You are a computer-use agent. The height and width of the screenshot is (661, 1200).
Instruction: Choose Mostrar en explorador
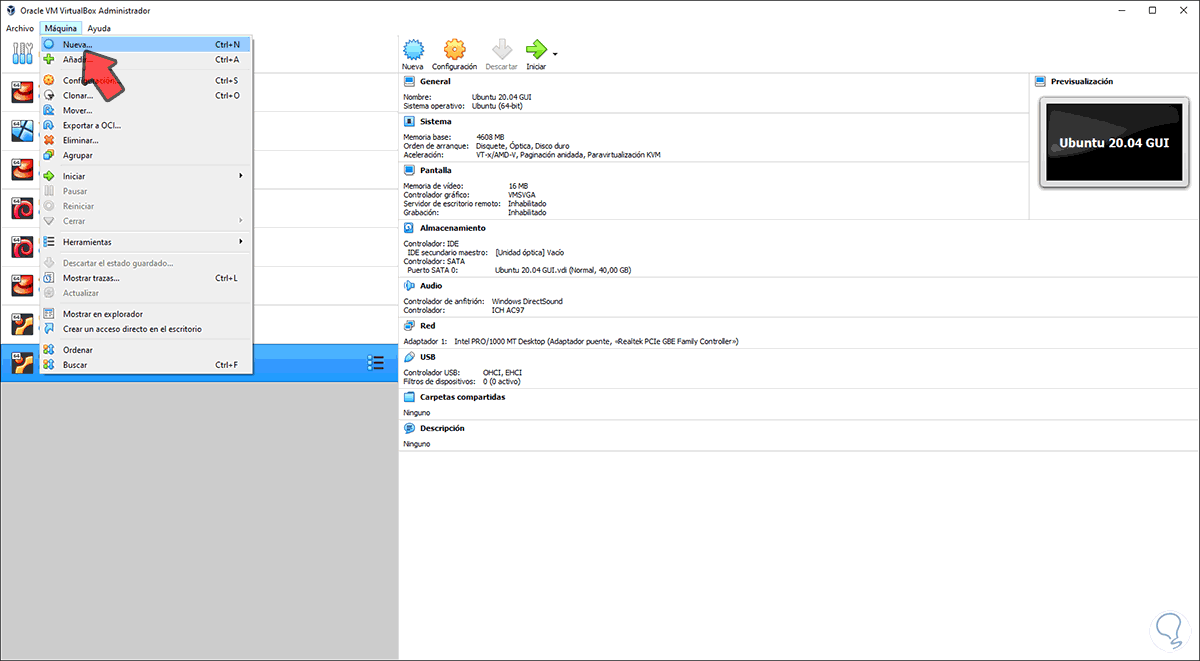tap(146, 314)
